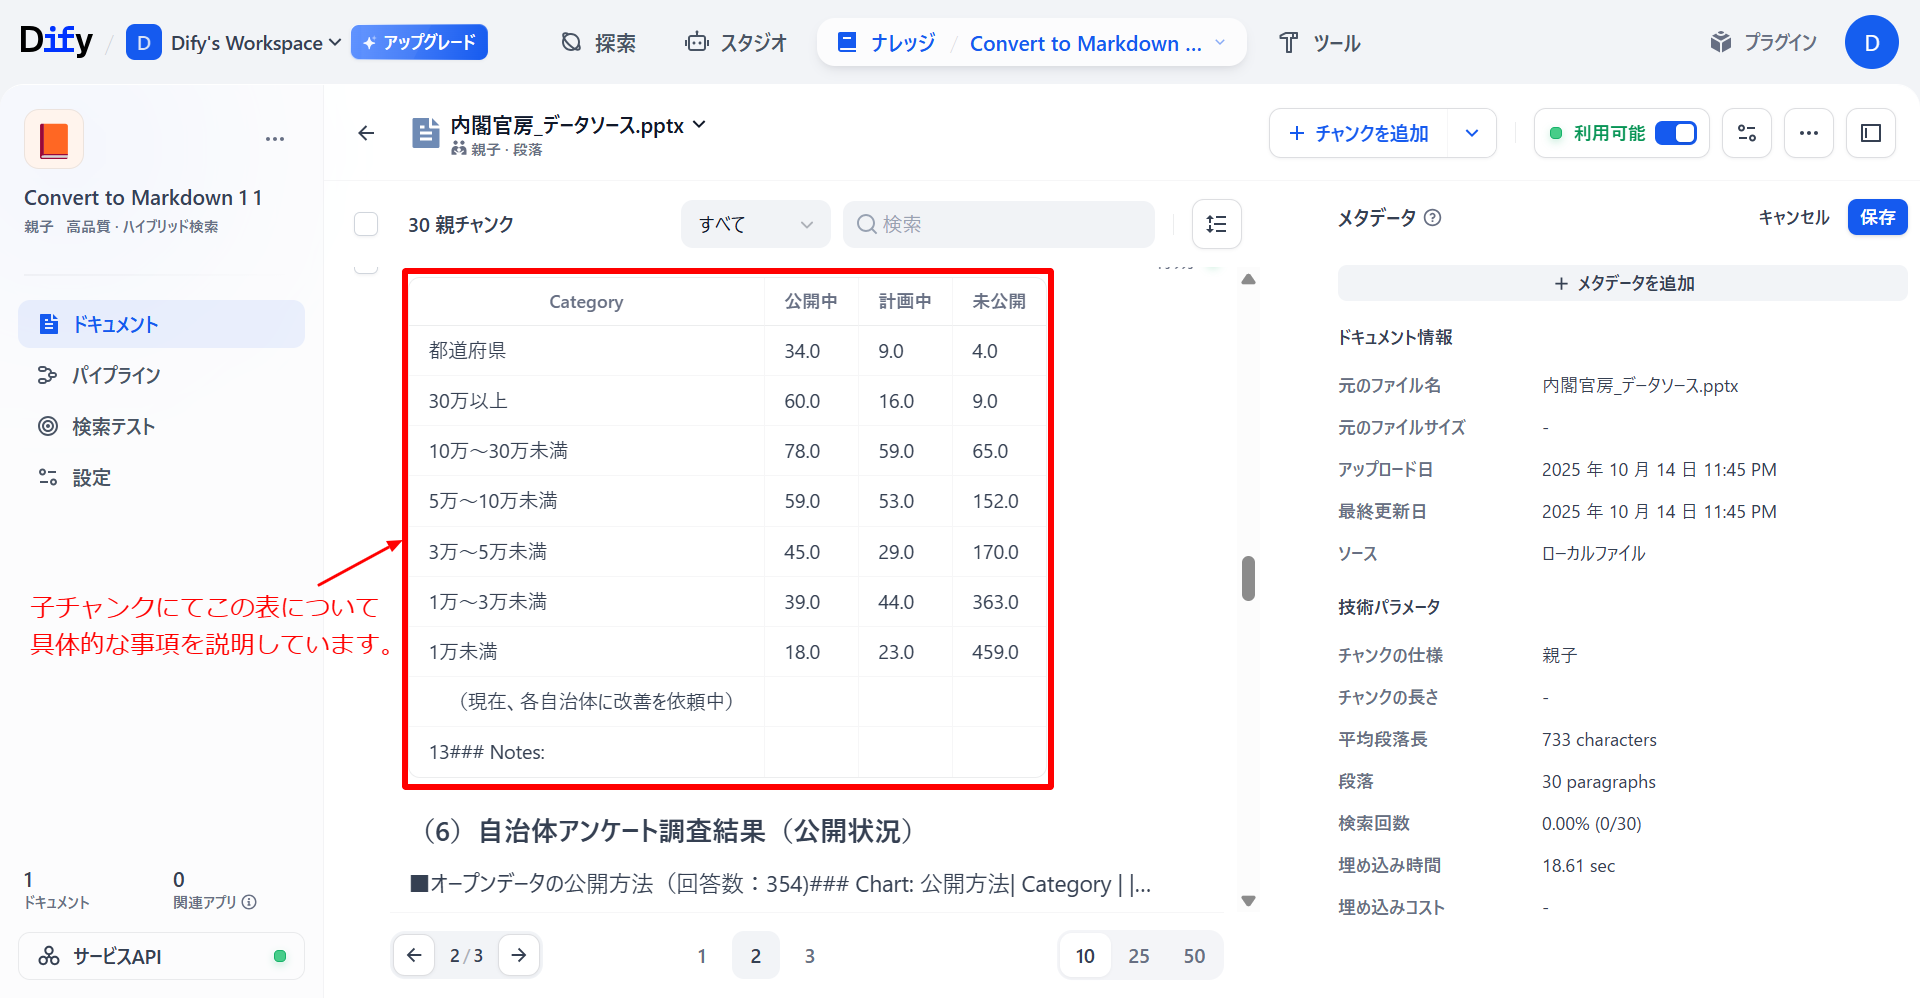1920x998 pixels.
Task: Click the chunk collapse/expand list icon
Action: coord(1216,224)
